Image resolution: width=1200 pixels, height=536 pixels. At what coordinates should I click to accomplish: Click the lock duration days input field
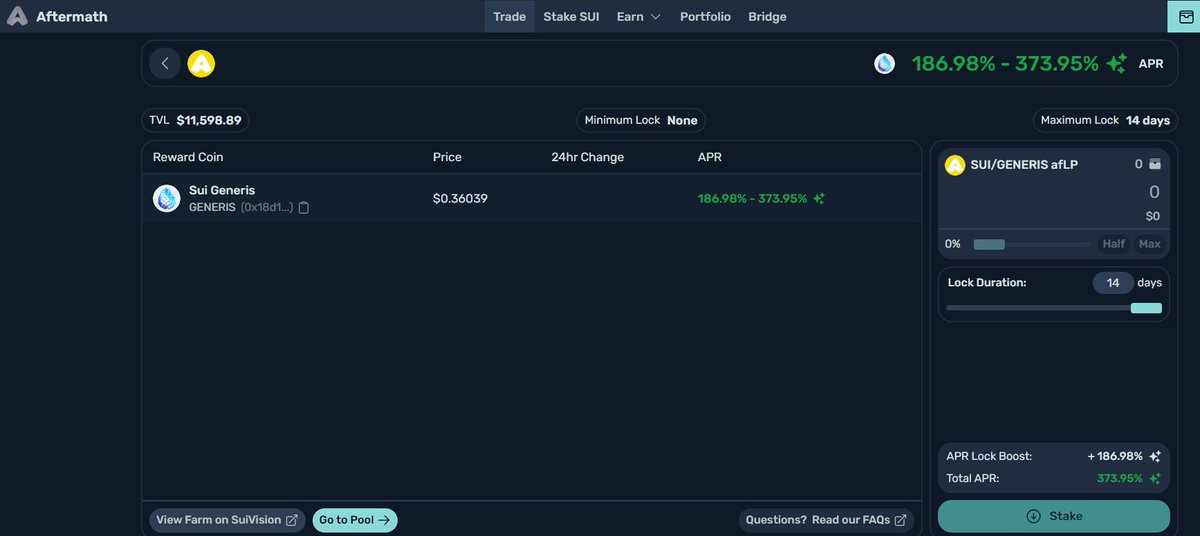1113,283
